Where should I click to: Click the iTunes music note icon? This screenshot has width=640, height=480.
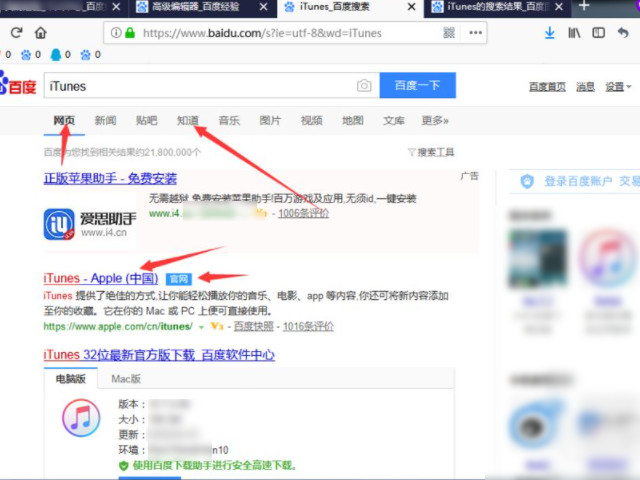[81, 418]
